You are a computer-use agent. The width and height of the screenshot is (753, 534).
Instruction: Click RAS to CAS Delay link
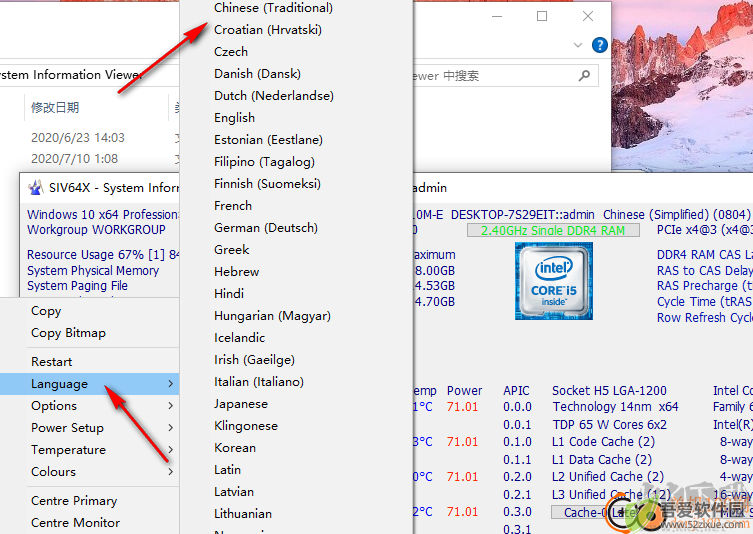tap(704, 271)
